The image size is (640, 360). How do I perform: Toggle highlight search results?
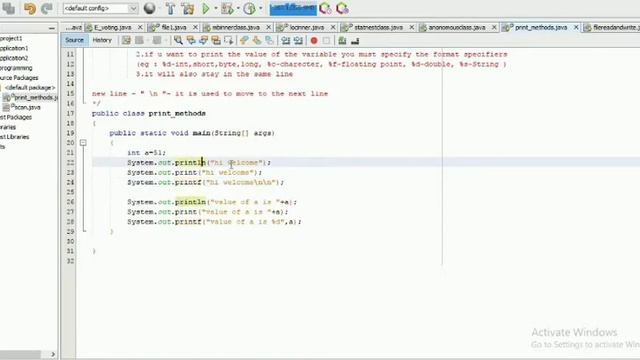(x=216, y=40)
